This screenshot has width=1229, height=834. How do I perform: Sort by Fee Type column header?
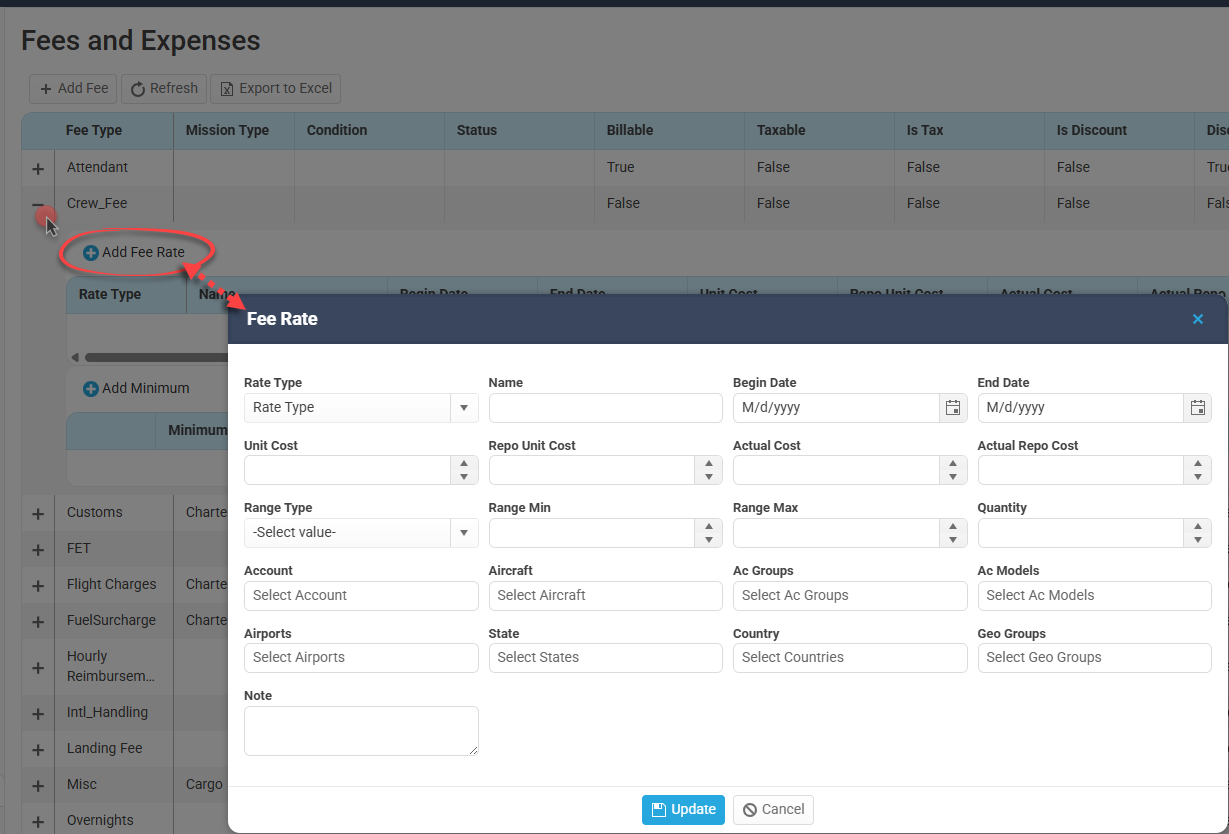tap(94, 131)
